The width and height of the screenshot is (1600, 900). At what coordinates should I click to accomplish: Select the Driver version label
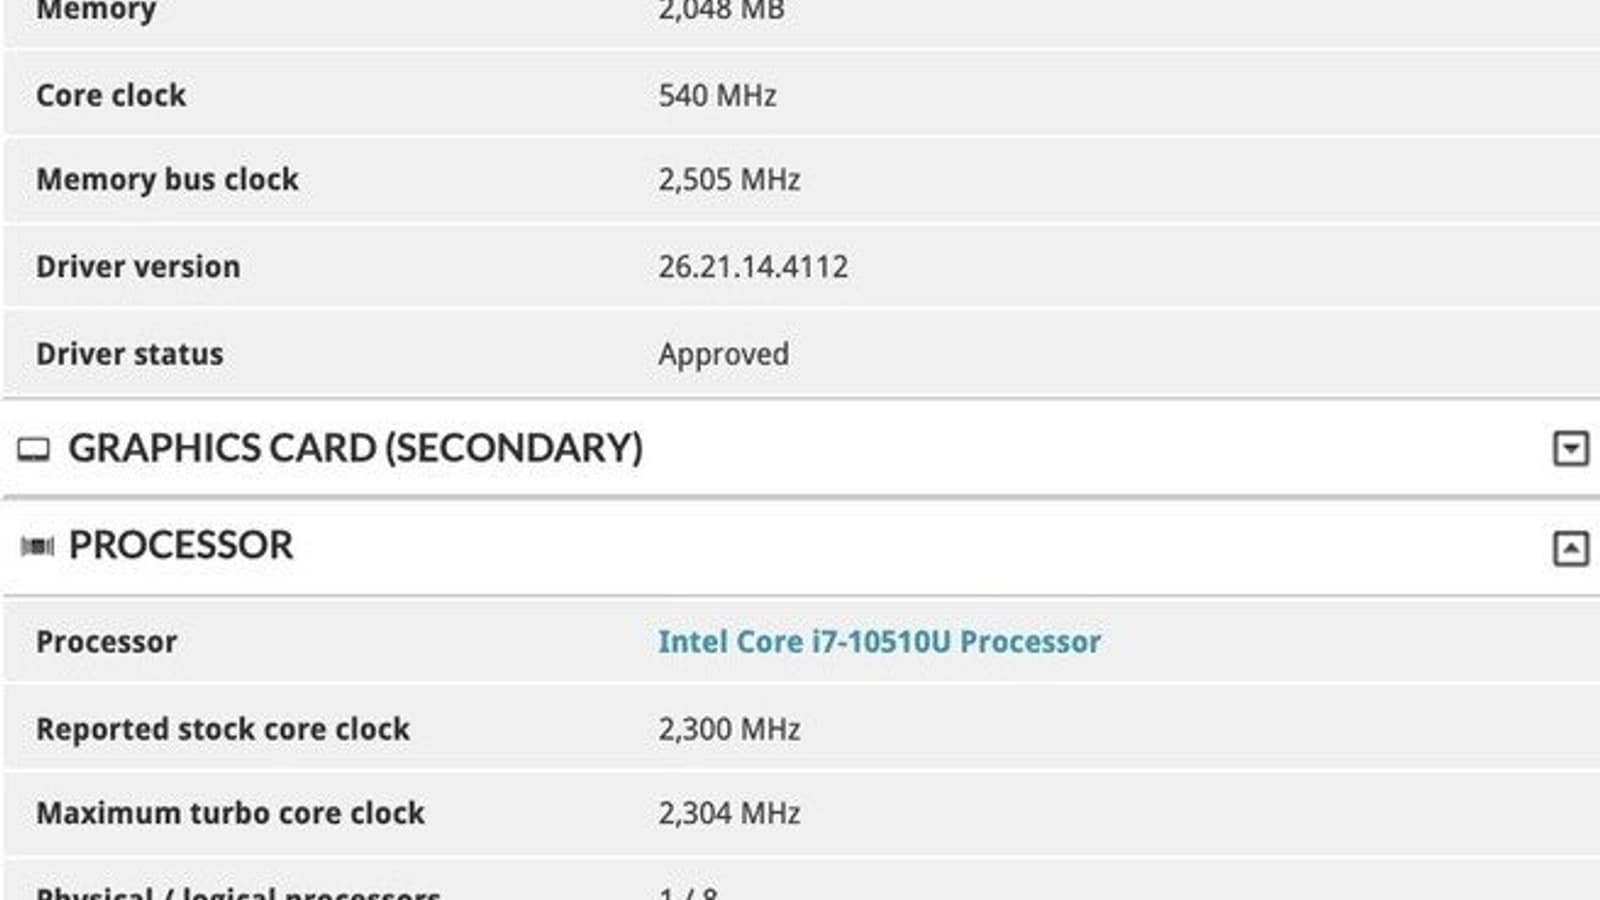point(138,267)
